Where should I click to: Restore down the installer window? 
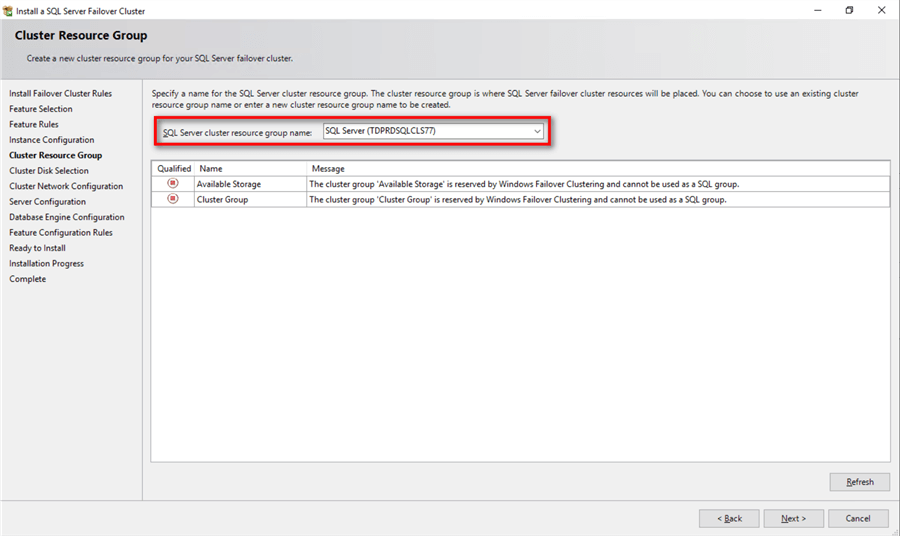[x=849, y=10]
